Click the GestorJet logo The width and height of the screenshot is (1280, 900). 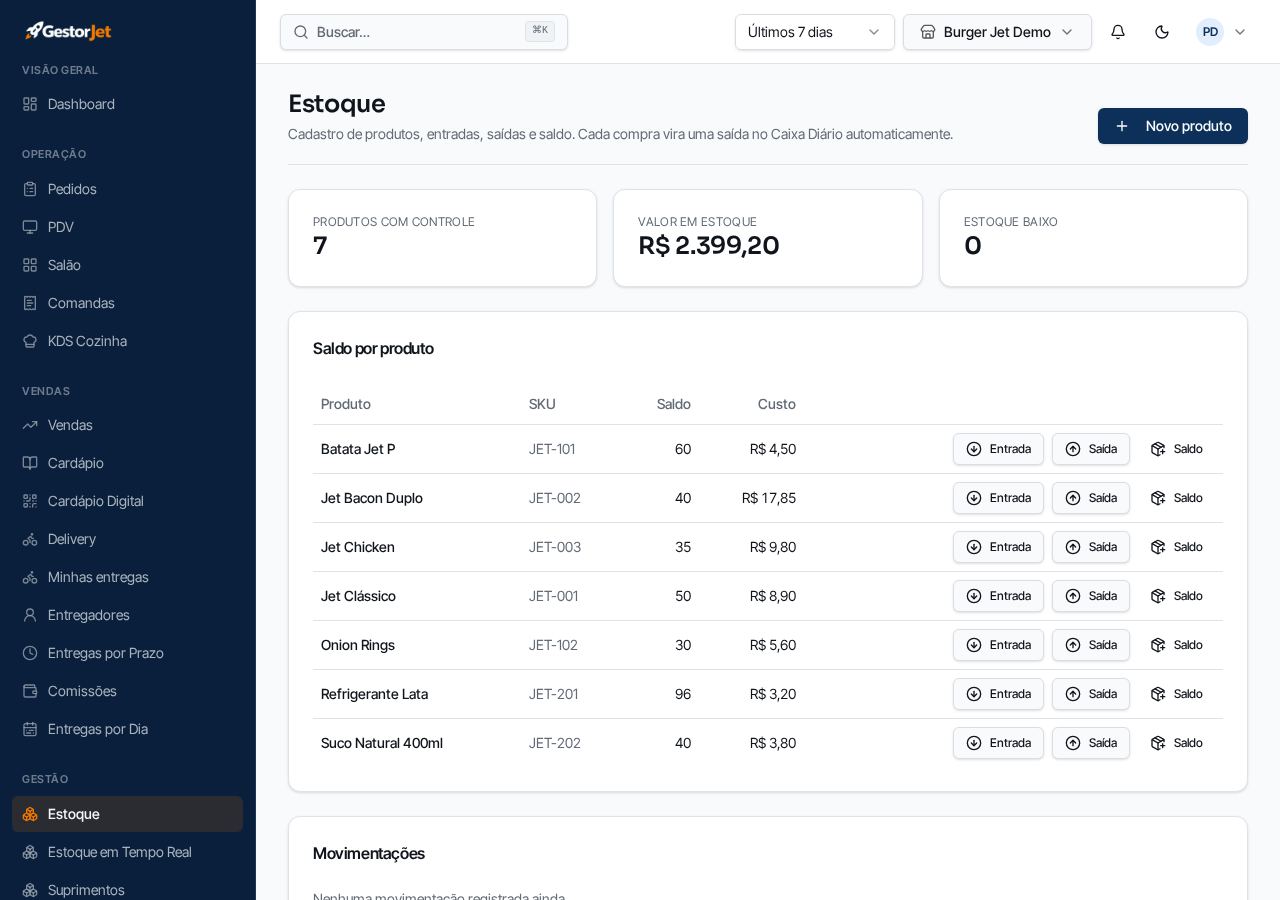point(68,31)
